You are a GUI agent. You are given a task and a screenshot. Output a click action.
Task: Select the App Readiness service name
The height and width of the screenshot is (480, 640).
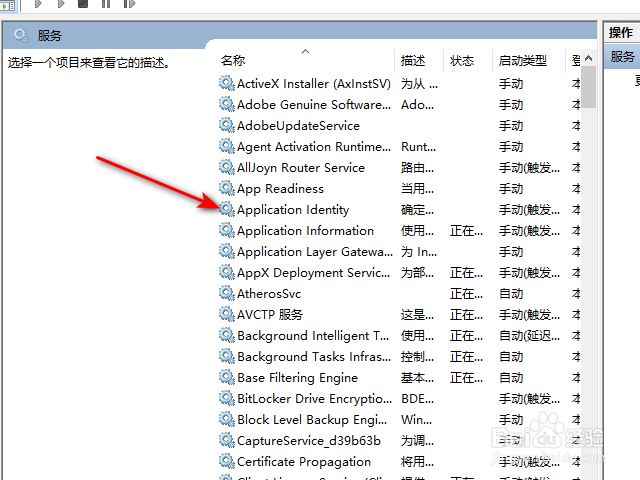point(280,189)
